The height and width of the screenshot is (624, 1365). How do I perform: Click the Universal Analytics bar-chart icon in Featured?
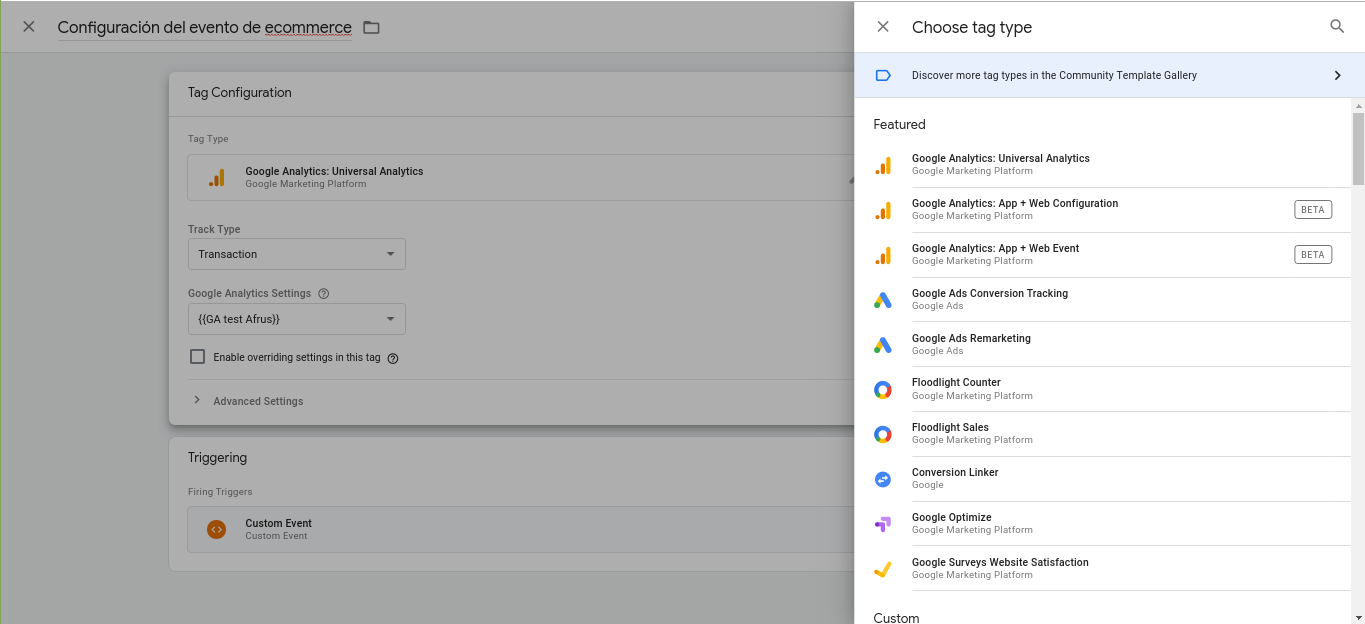coord(883,166)
